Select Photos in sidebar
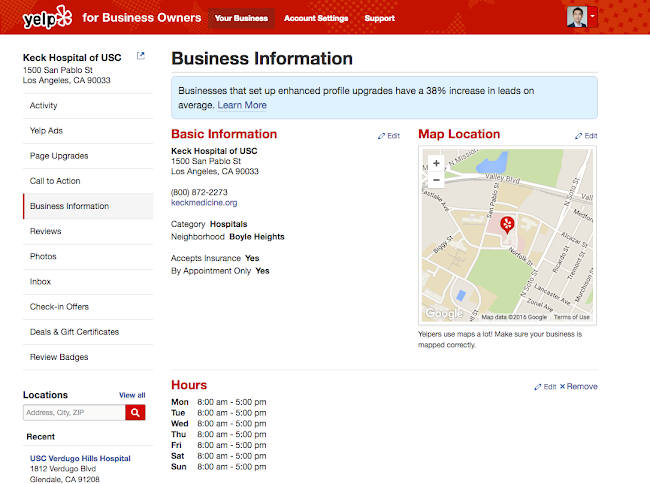 (88, 257)
